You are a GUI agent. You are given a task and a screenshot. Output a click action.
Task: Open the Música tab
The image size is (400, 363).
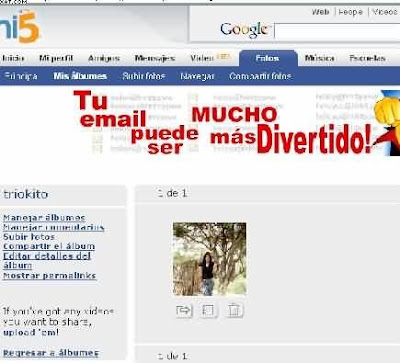pos(319,58)
